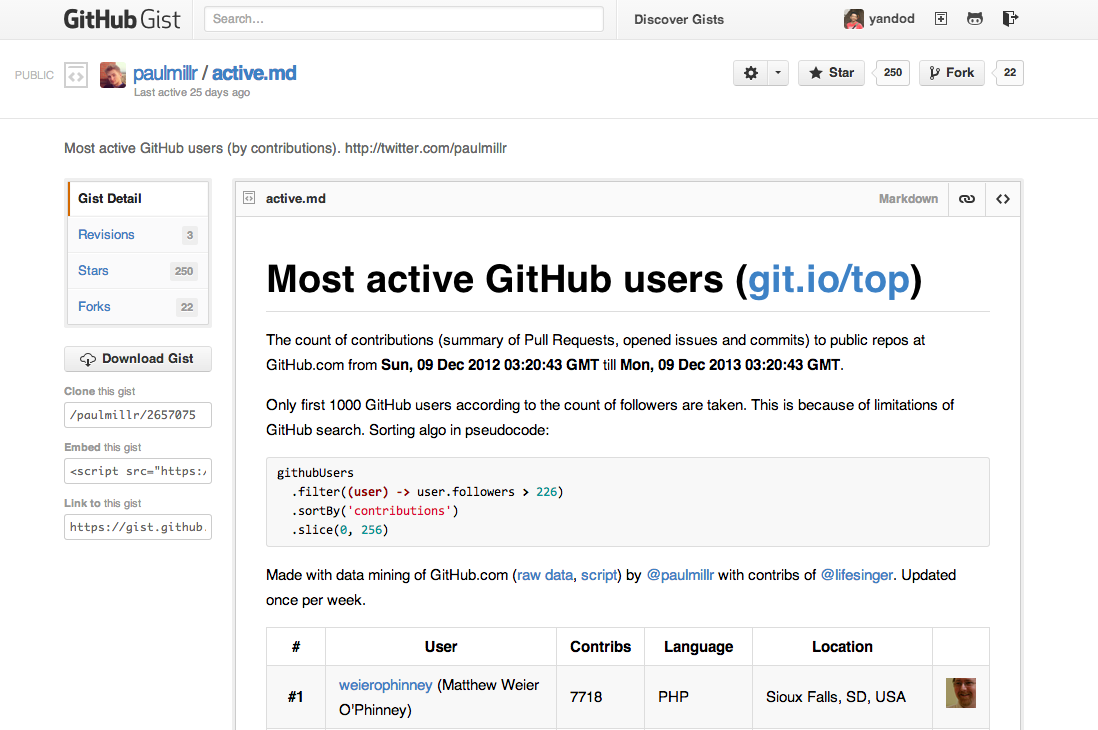Click the sign out icon
This screenshot has height=730, width=1098.
point(1009,19)
